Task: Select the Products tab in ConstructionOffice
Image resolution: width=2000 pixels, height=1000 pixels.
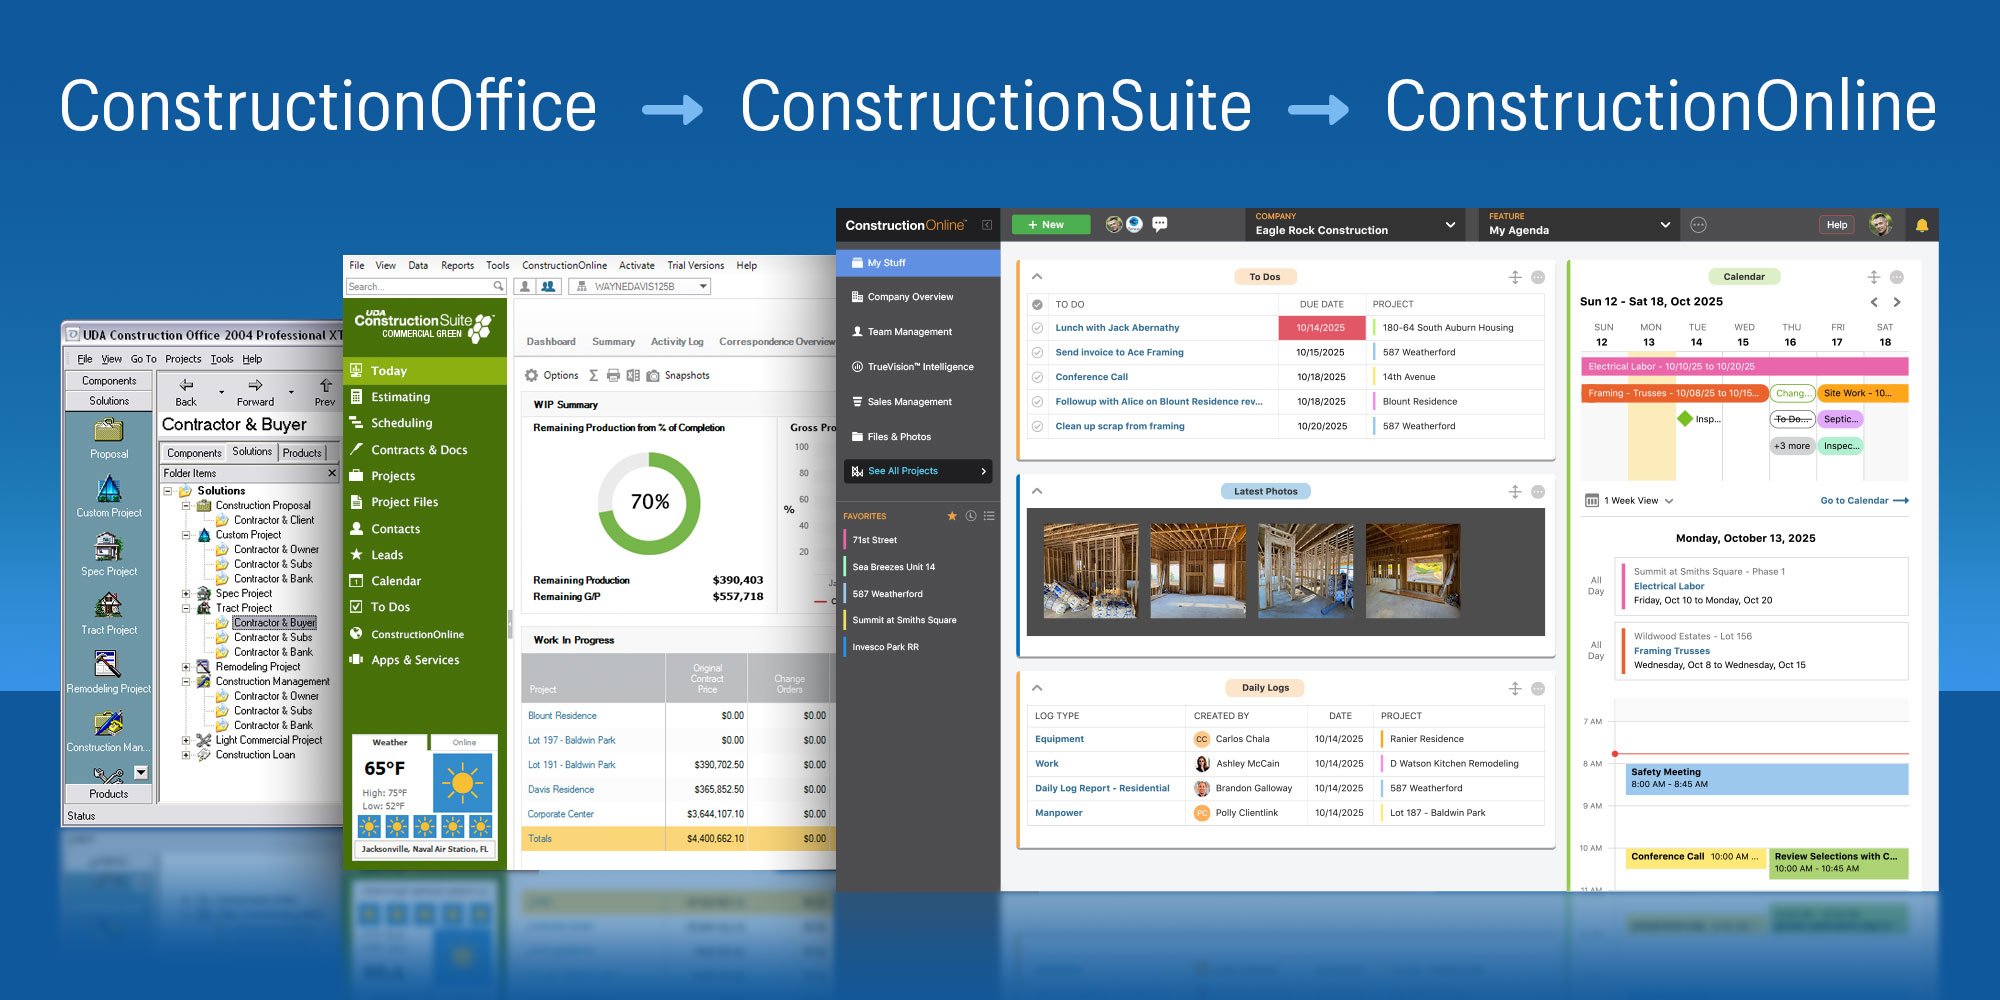Action: (x=302, y=453)
